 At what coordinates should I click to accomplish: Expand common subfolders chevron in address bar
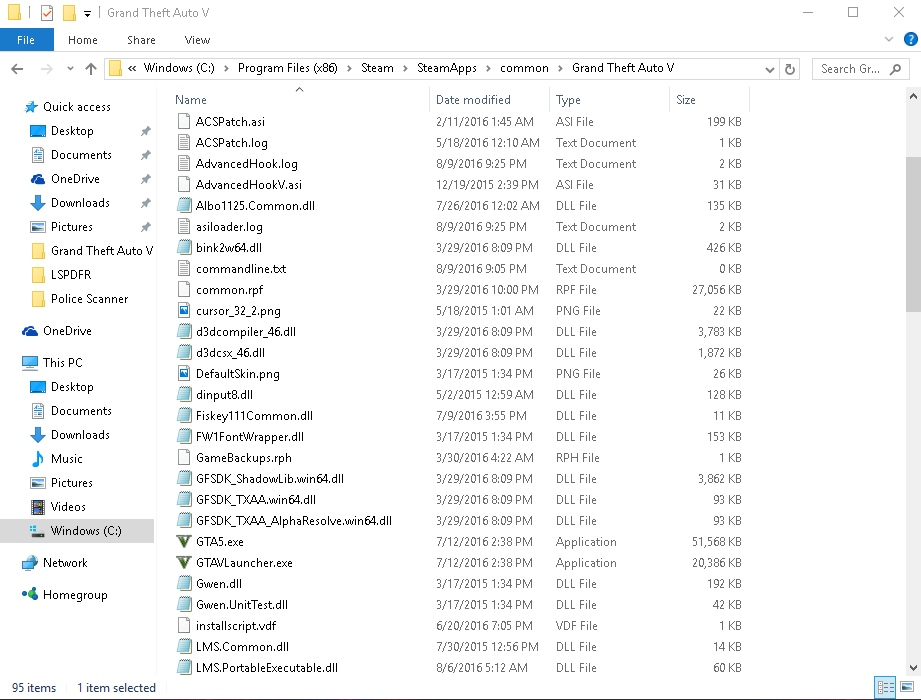560,69
